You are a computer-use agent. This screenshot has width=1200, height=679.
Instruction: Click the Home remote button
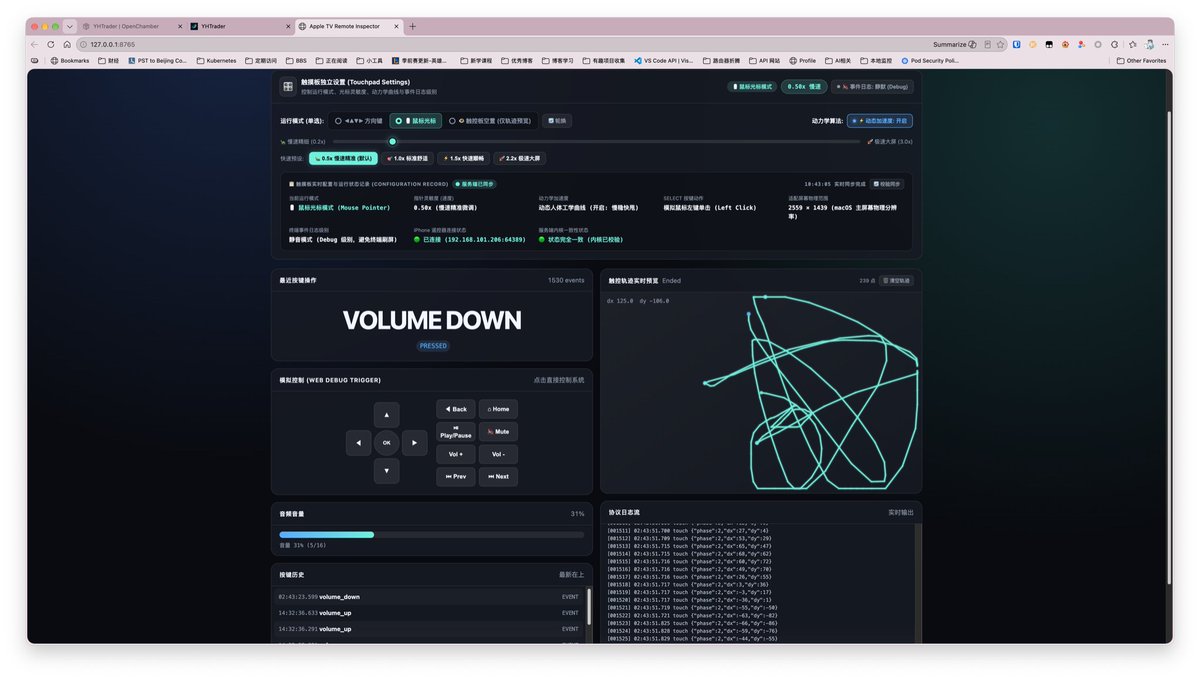pyautogui.click(x=498, y=409)
